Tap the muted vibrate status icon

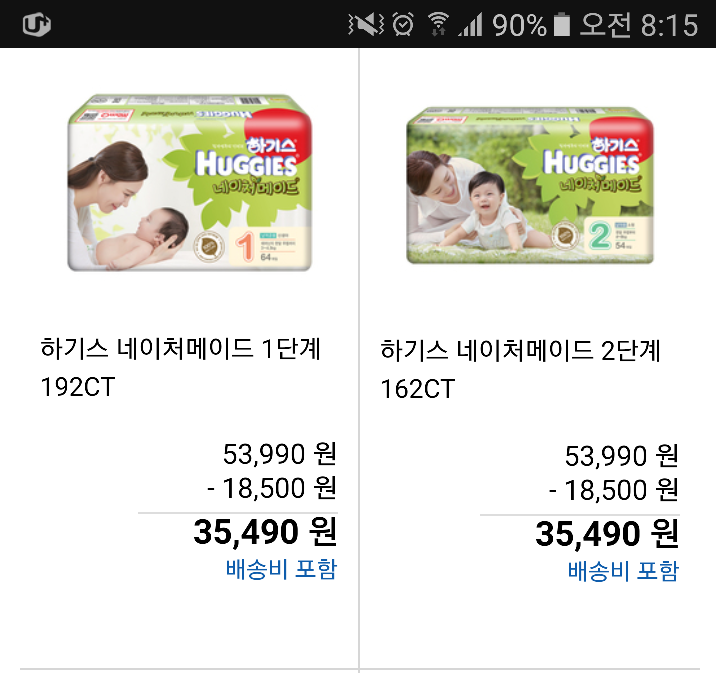click(366, 24)
